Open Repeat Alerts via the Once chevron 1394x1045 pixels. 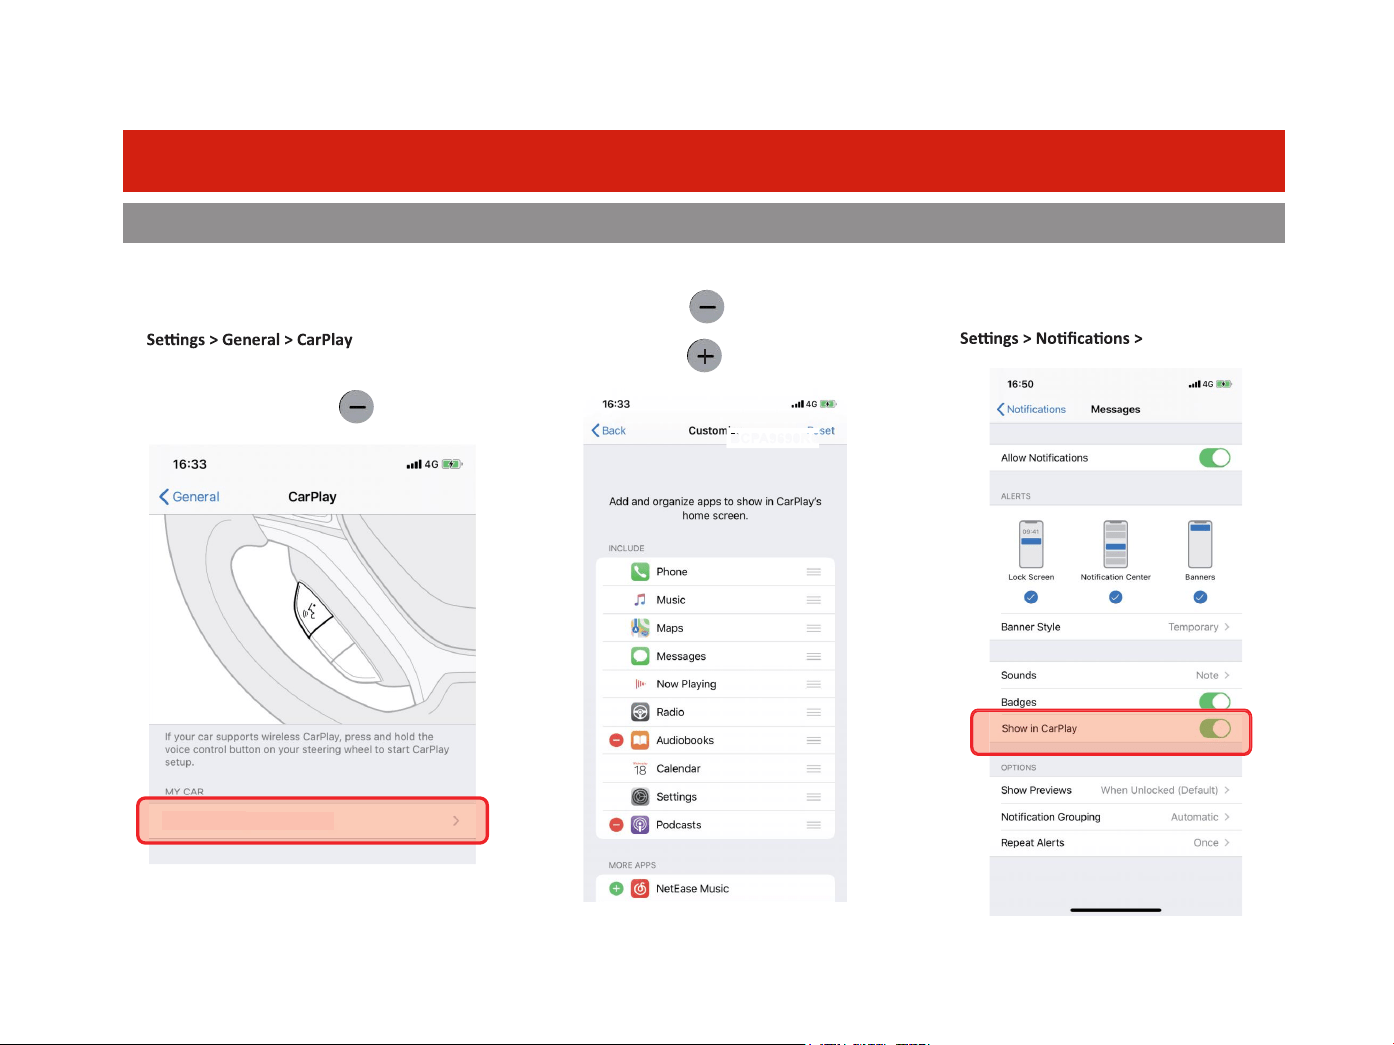pyautogui.click(x=1227, y=843)
